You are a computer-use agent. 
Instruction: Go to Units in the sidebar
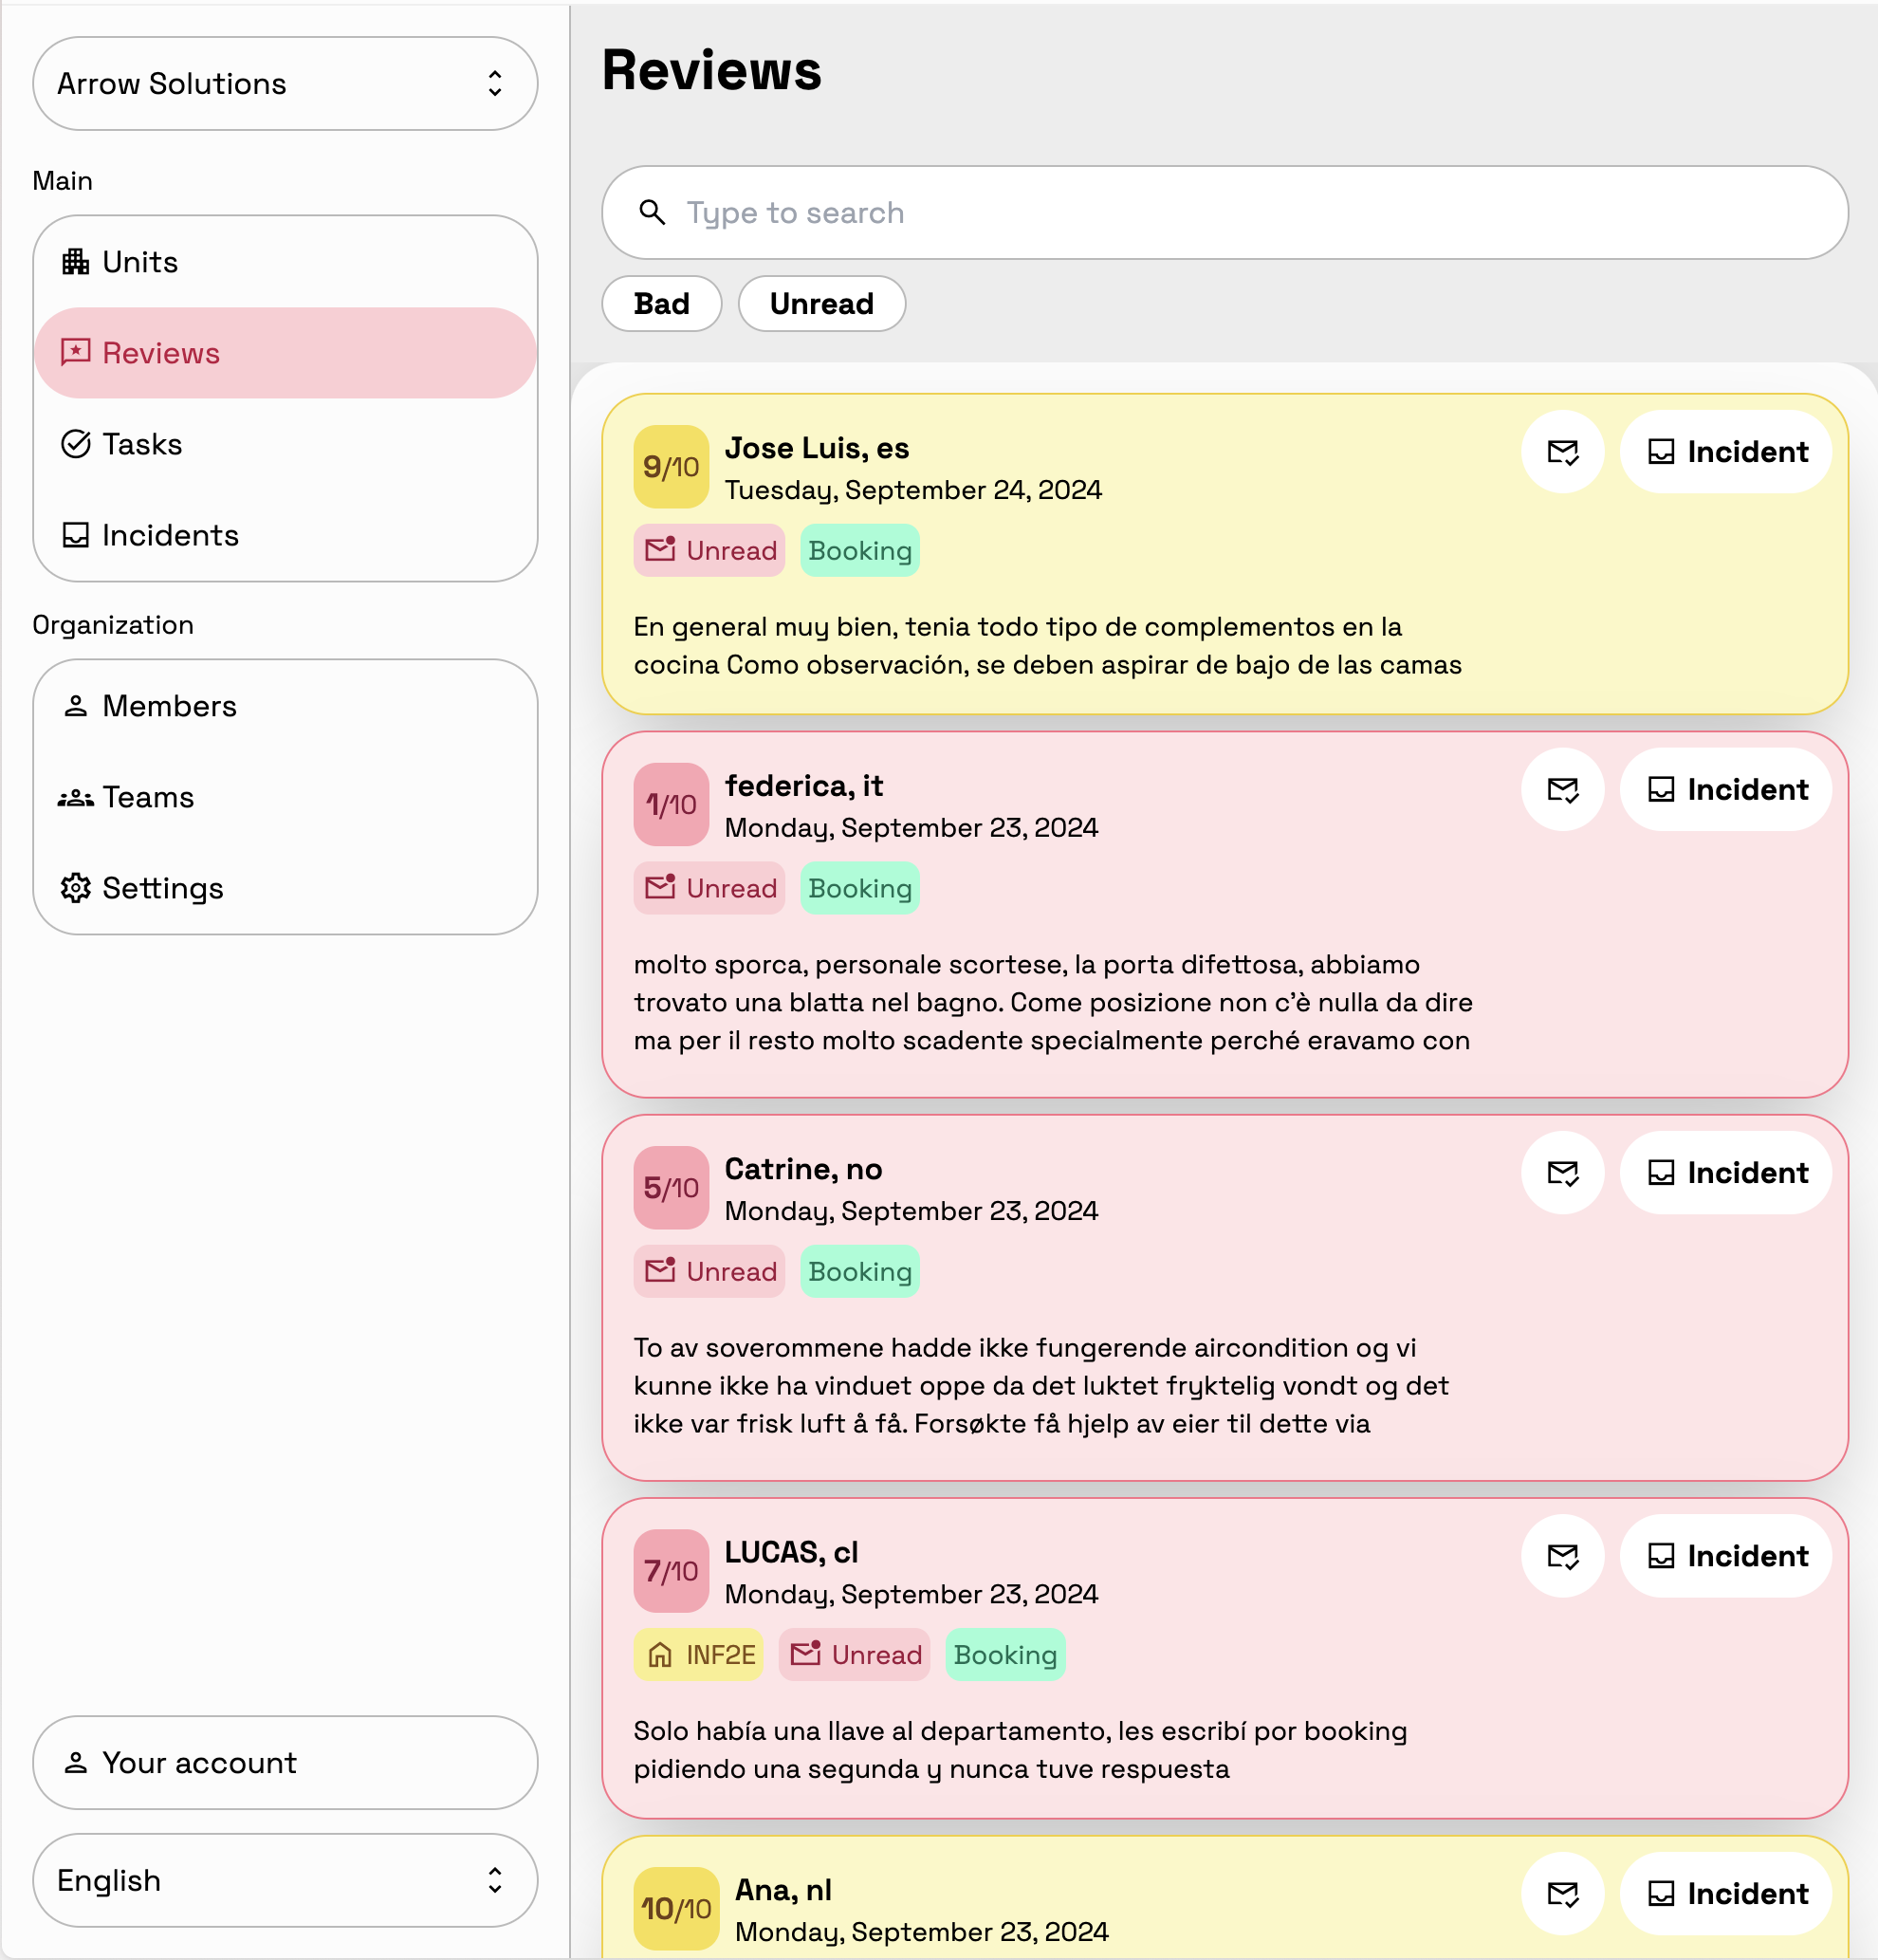pyautogui.click(x=285, y=262)
